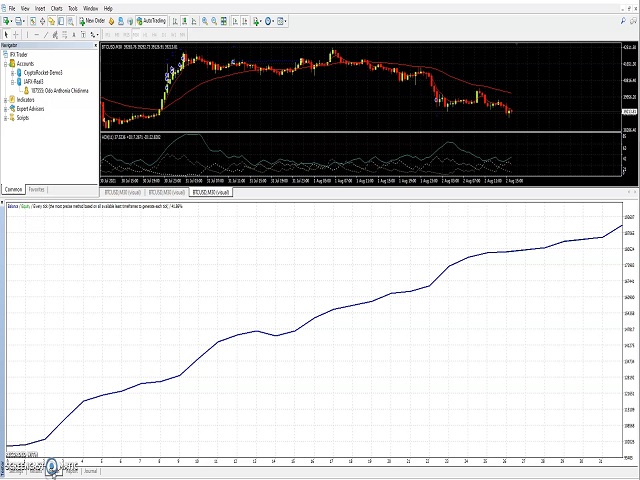Toggle chart auto scroll icon
640x480 pixels.
click(x=235, y=21)
